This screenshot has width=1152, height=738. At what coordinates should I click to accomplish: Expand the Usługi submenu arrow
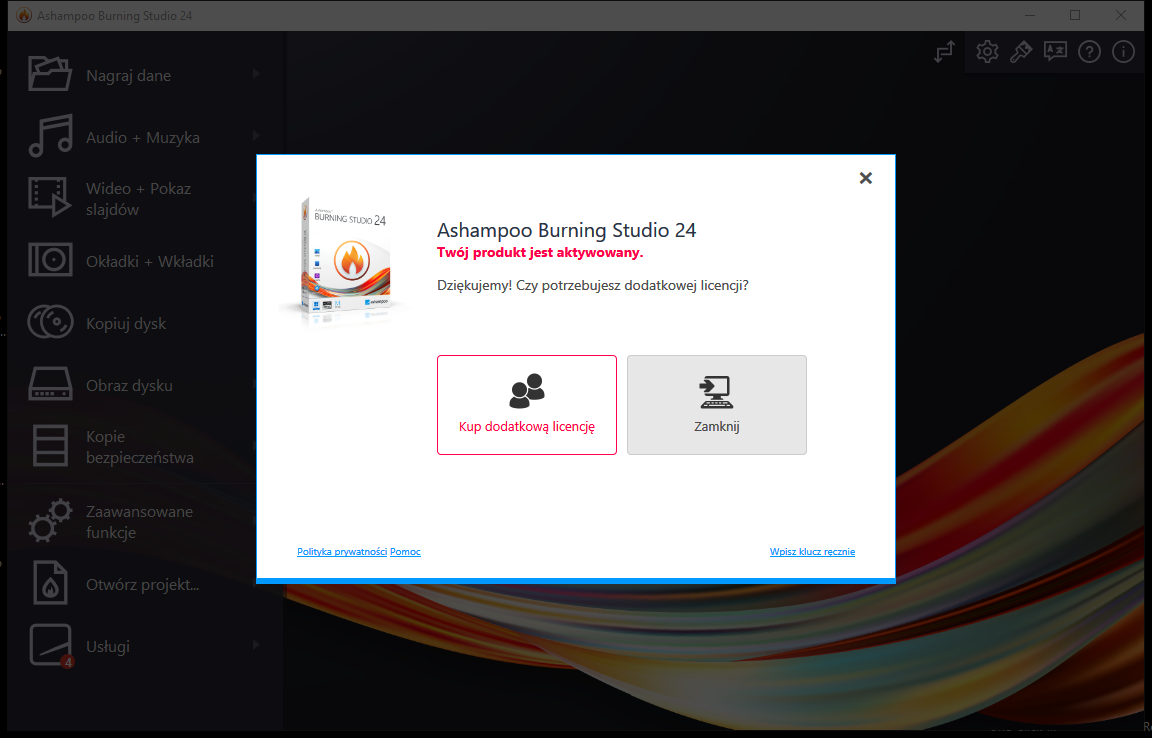point(256,645)
